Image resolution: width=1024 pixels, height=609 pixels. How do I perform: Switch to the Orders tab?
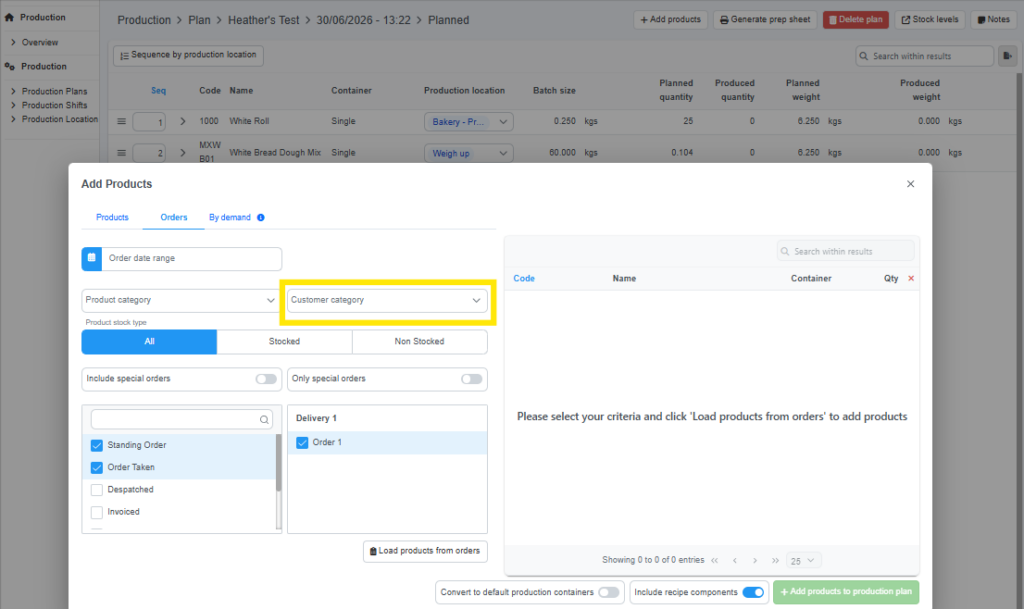174,217
